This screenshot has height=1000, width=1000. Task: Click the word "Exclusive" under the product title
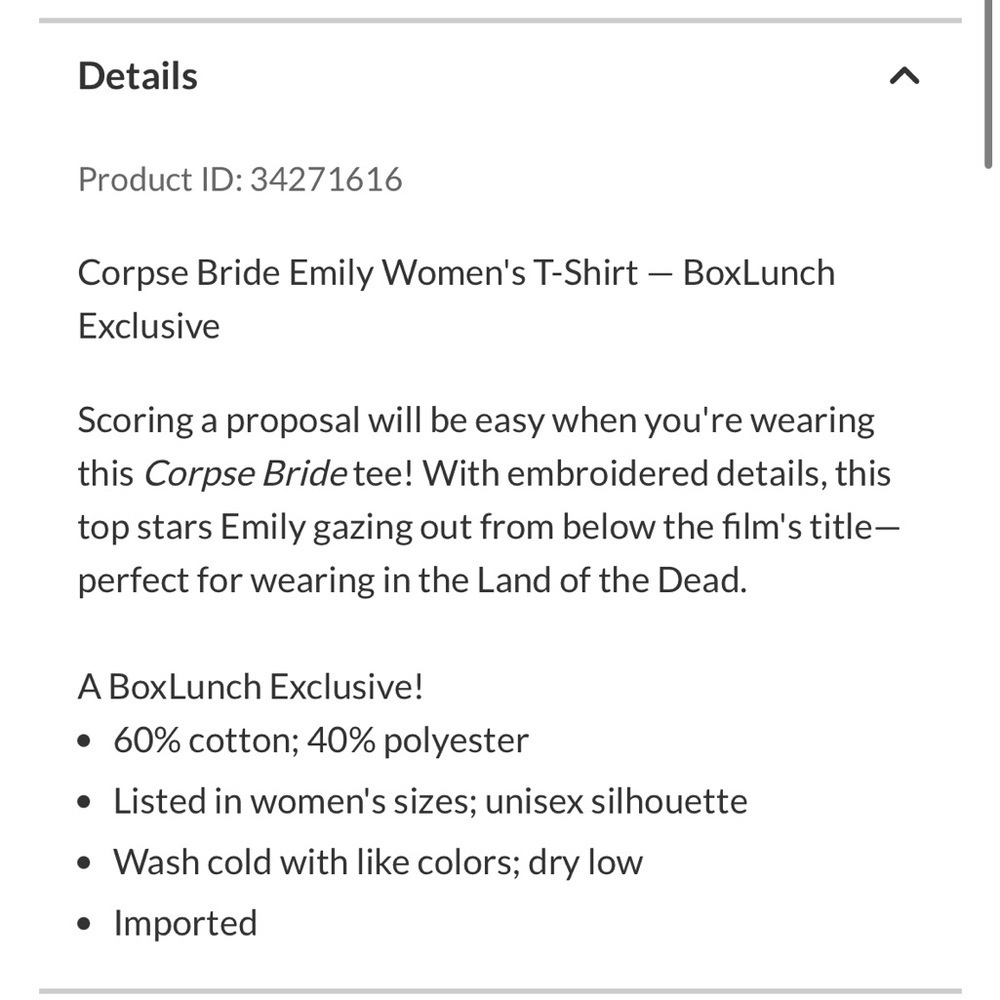tap(149, 326)
